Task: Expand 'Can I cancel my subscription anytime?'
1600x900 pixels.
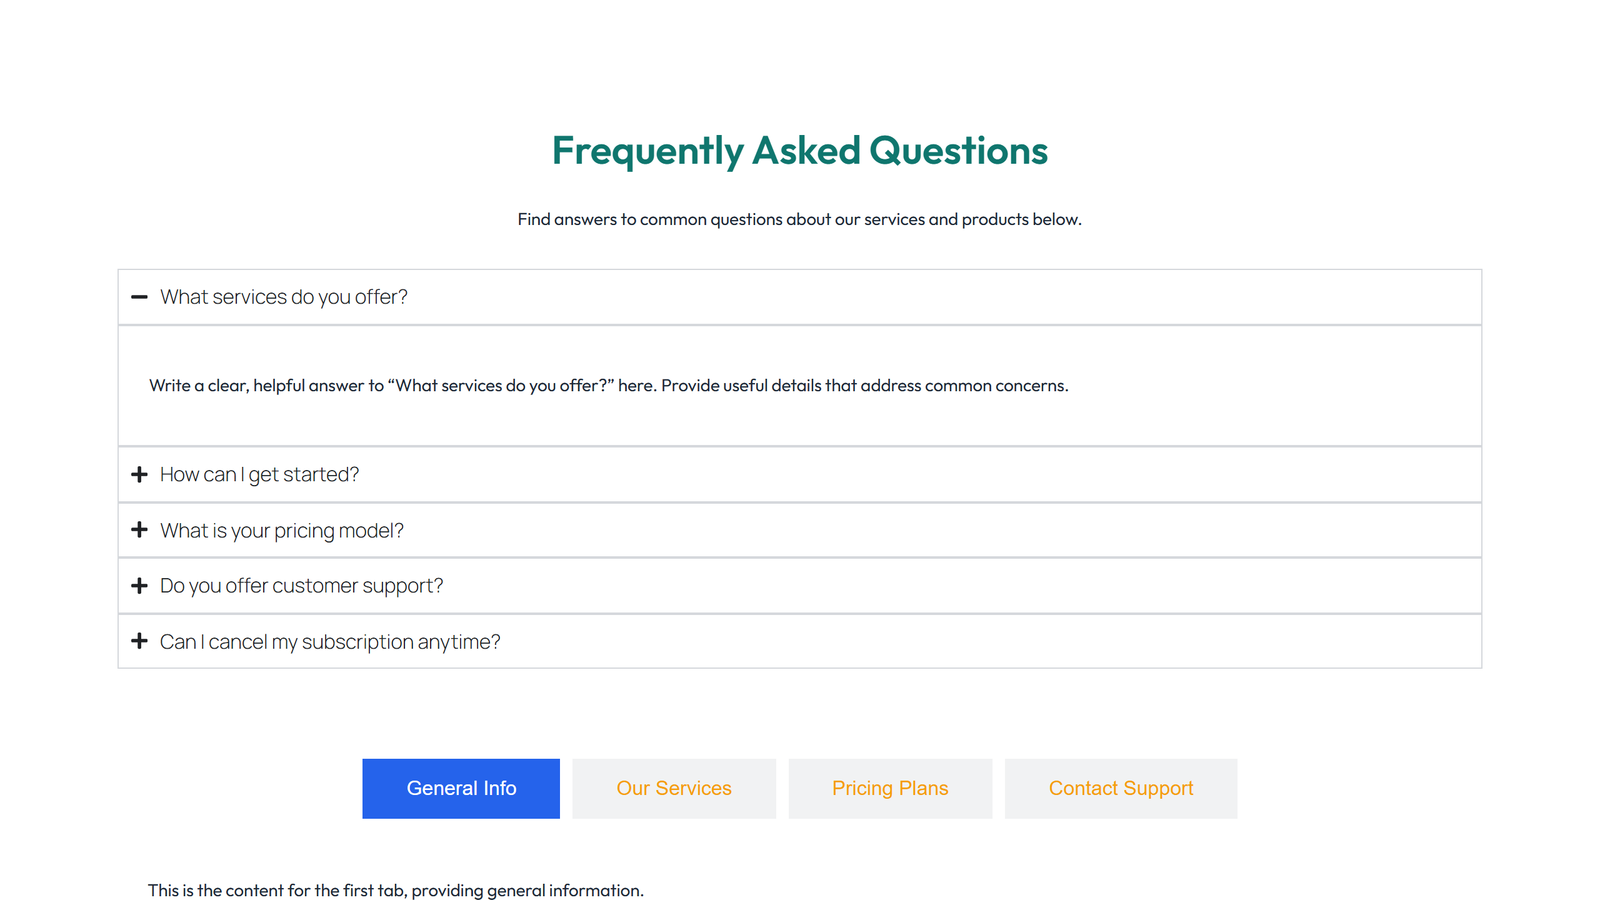Action: point(330,641)
